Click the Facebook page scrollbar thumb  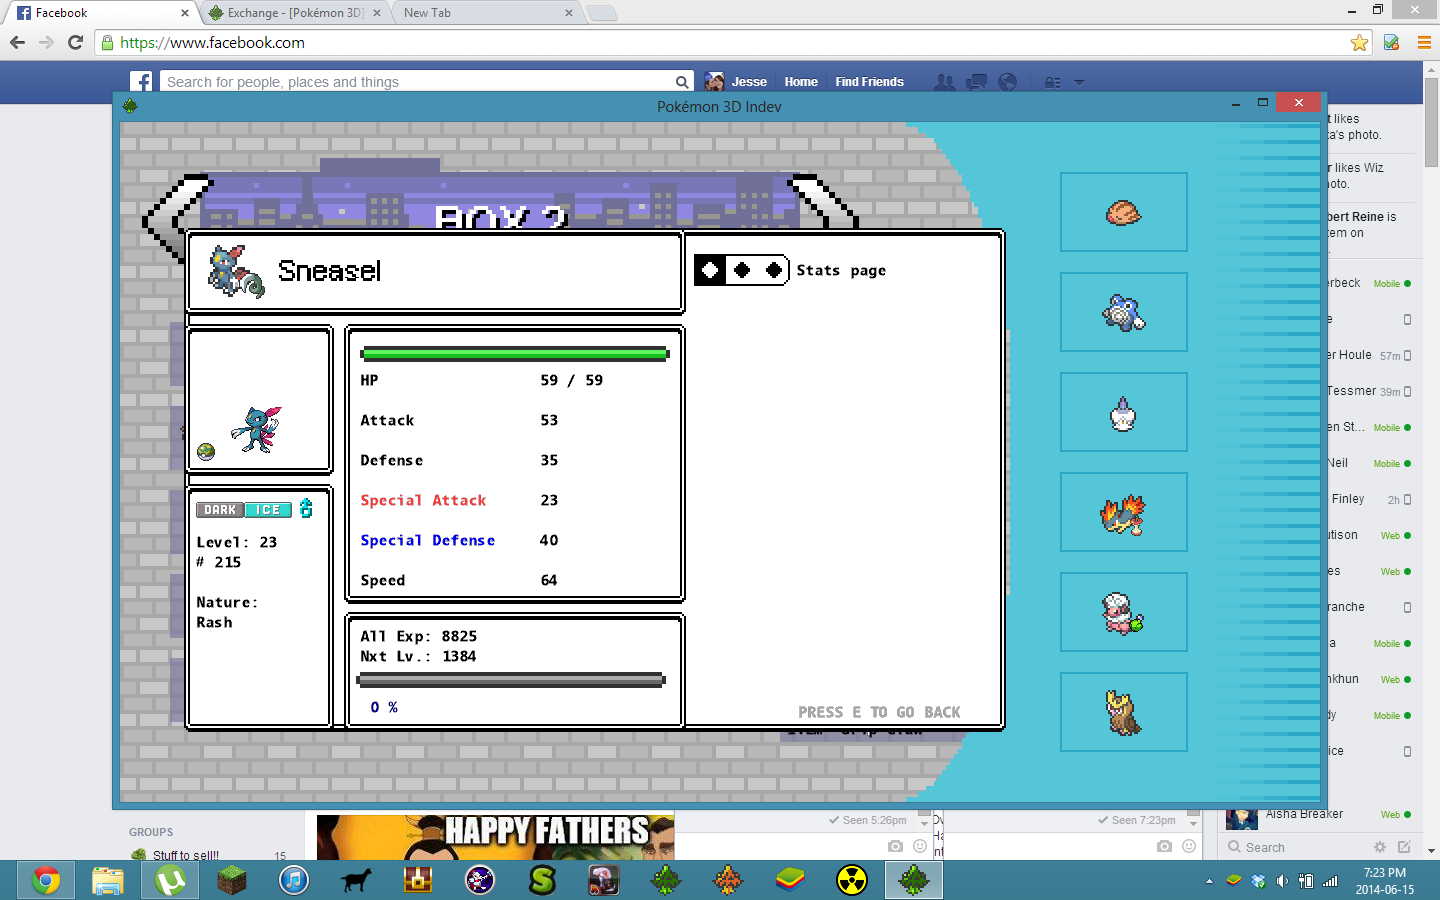point(1431,122)
